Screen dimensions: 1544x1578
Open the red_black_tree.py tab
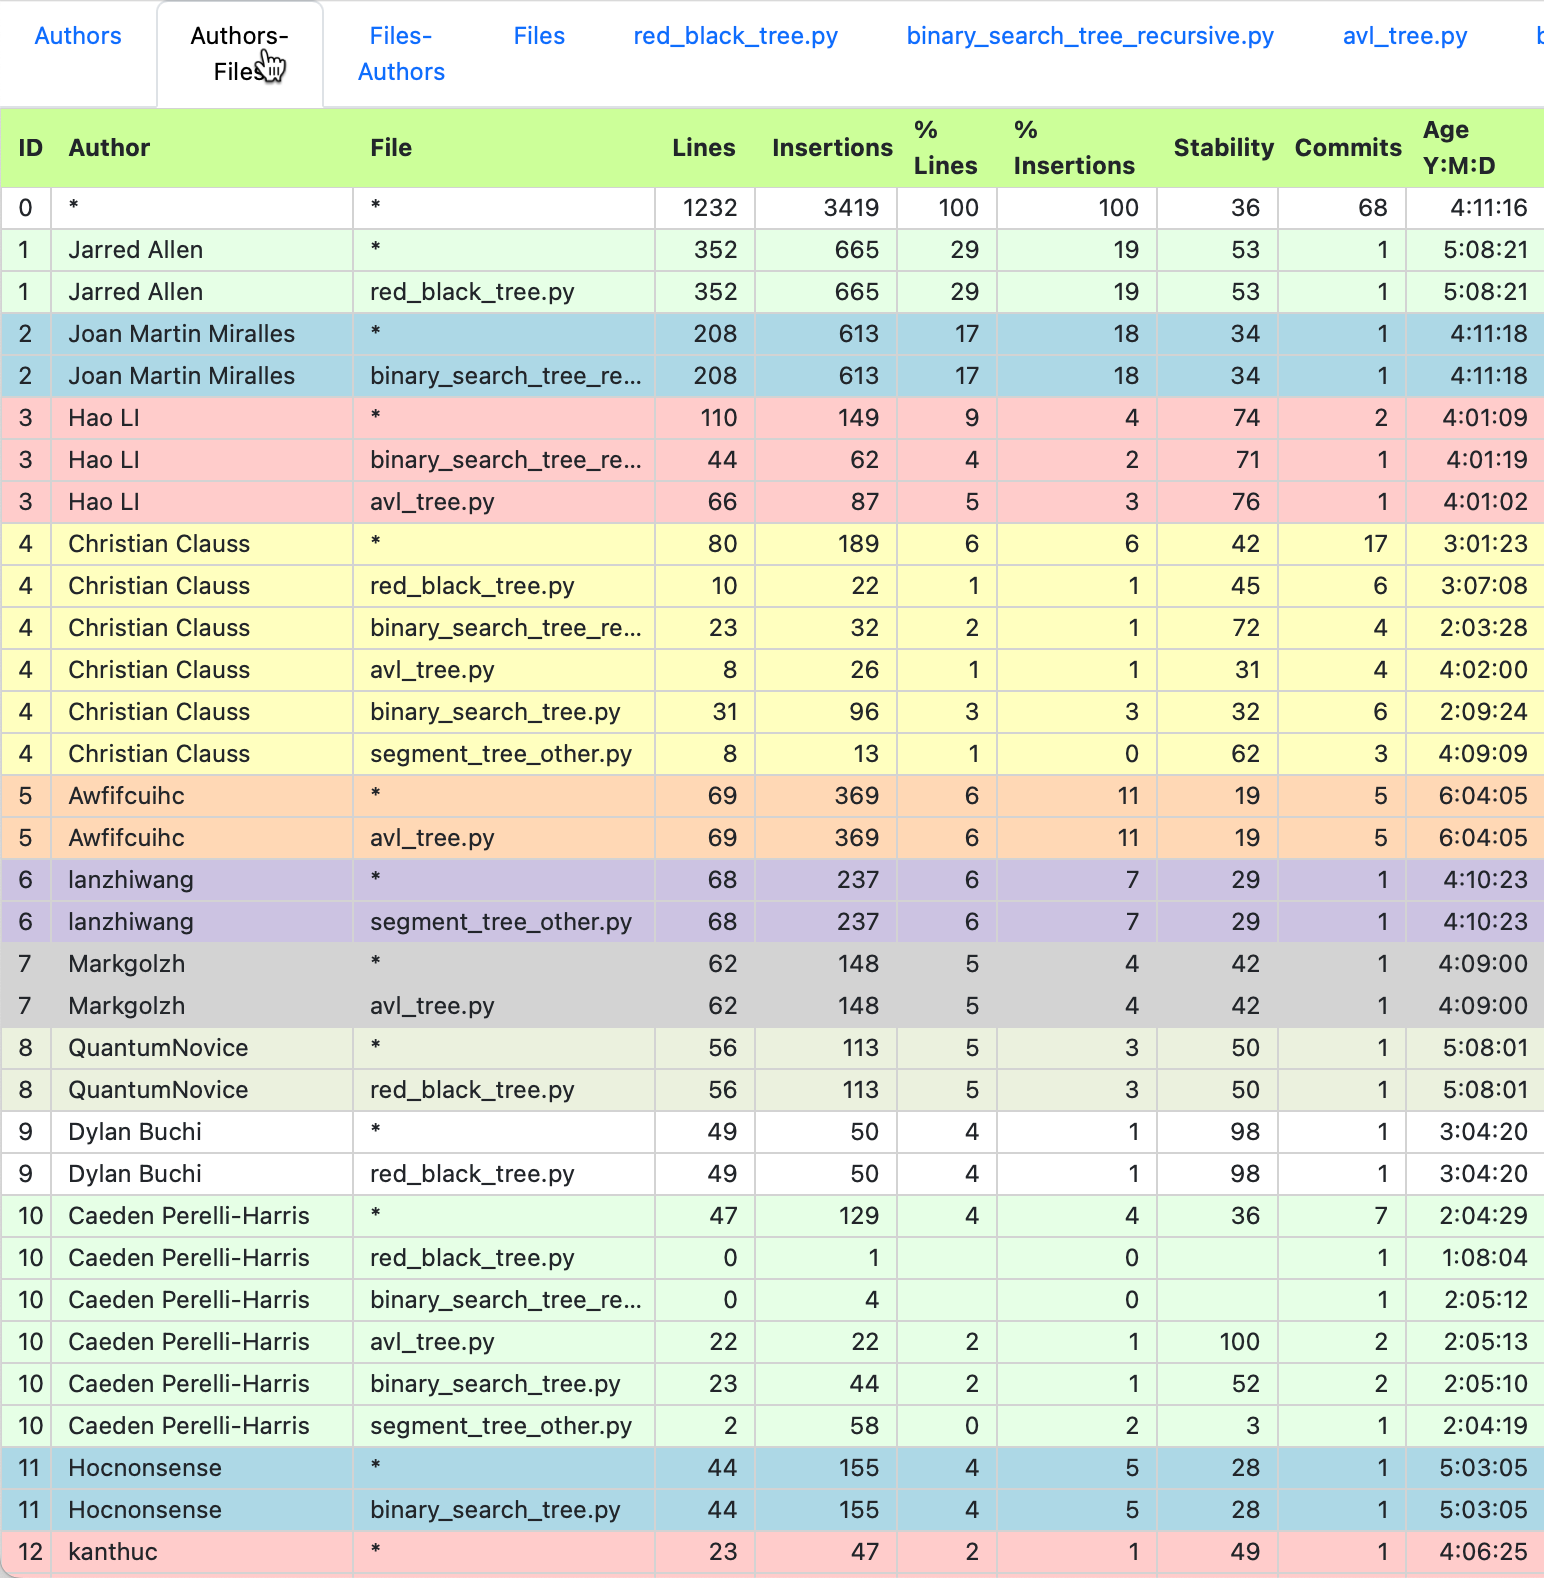tap(736, 36)
